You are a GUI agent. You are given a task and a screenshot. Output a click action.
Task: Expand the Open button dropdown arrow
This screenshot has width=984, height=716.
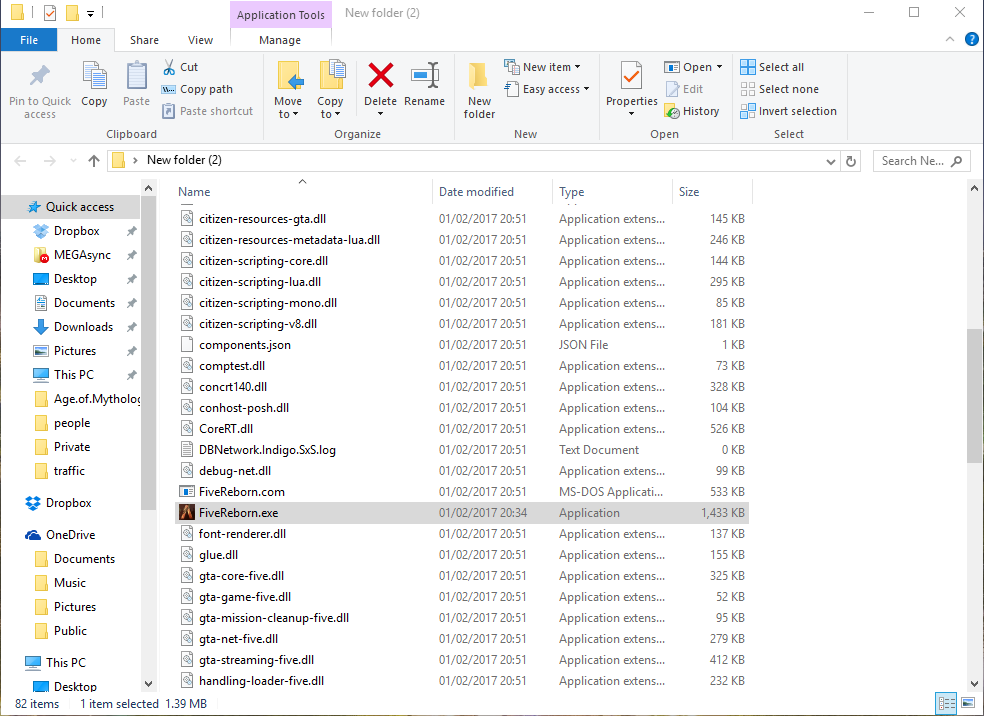(719, 67)
